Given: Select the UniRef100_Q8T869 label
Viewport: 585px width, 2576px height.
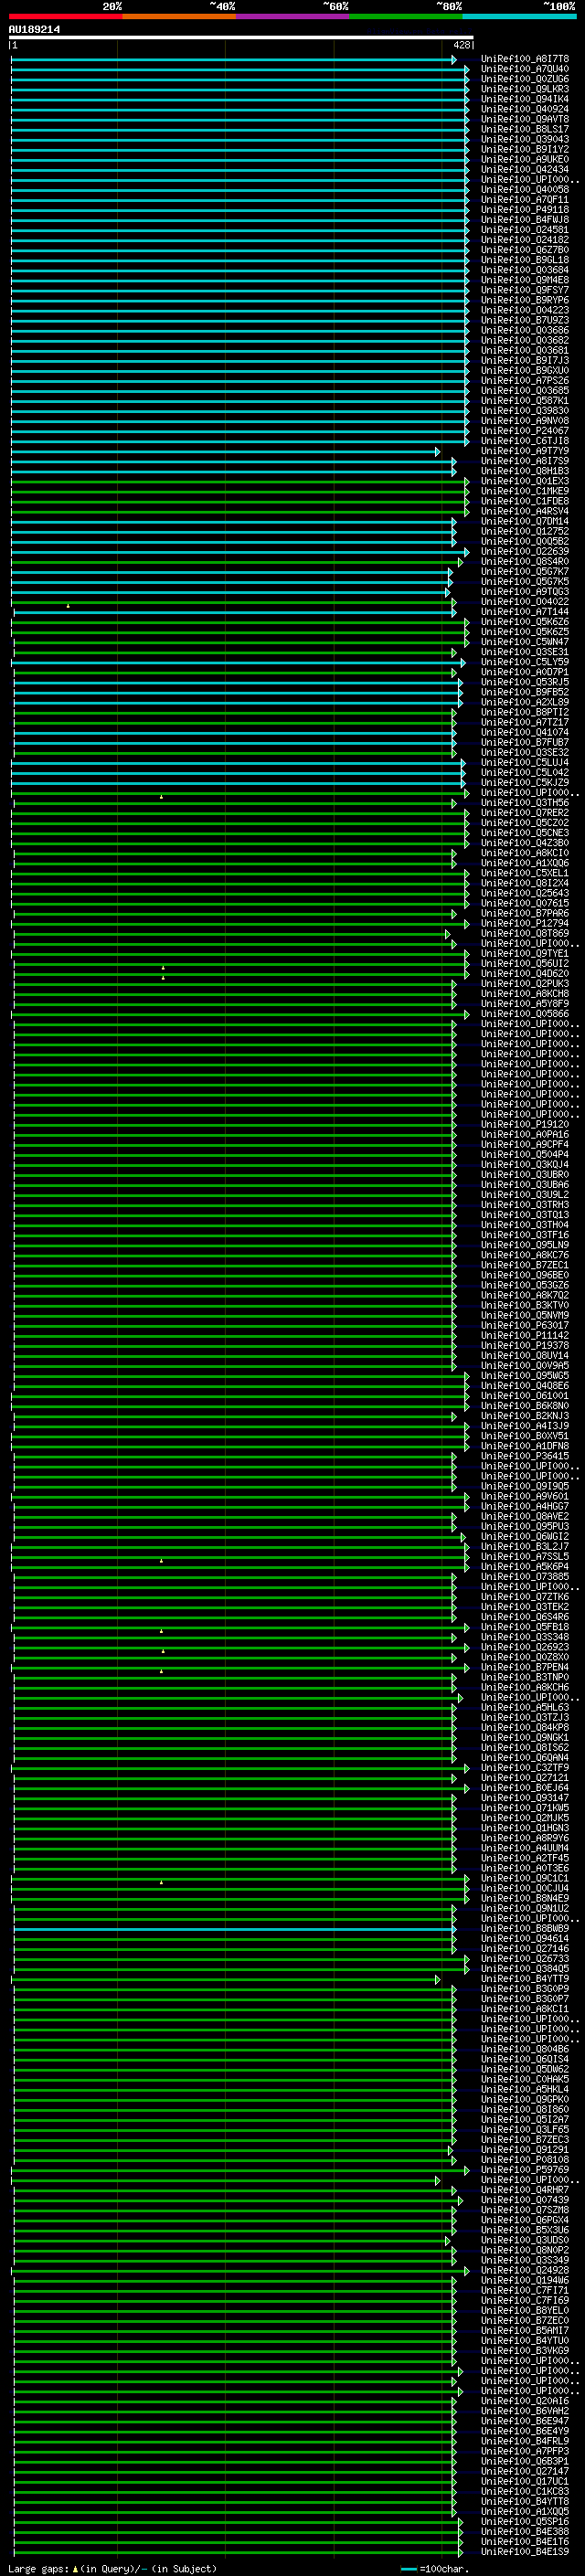Looking at the screenshot, I should tap(525, 933).
